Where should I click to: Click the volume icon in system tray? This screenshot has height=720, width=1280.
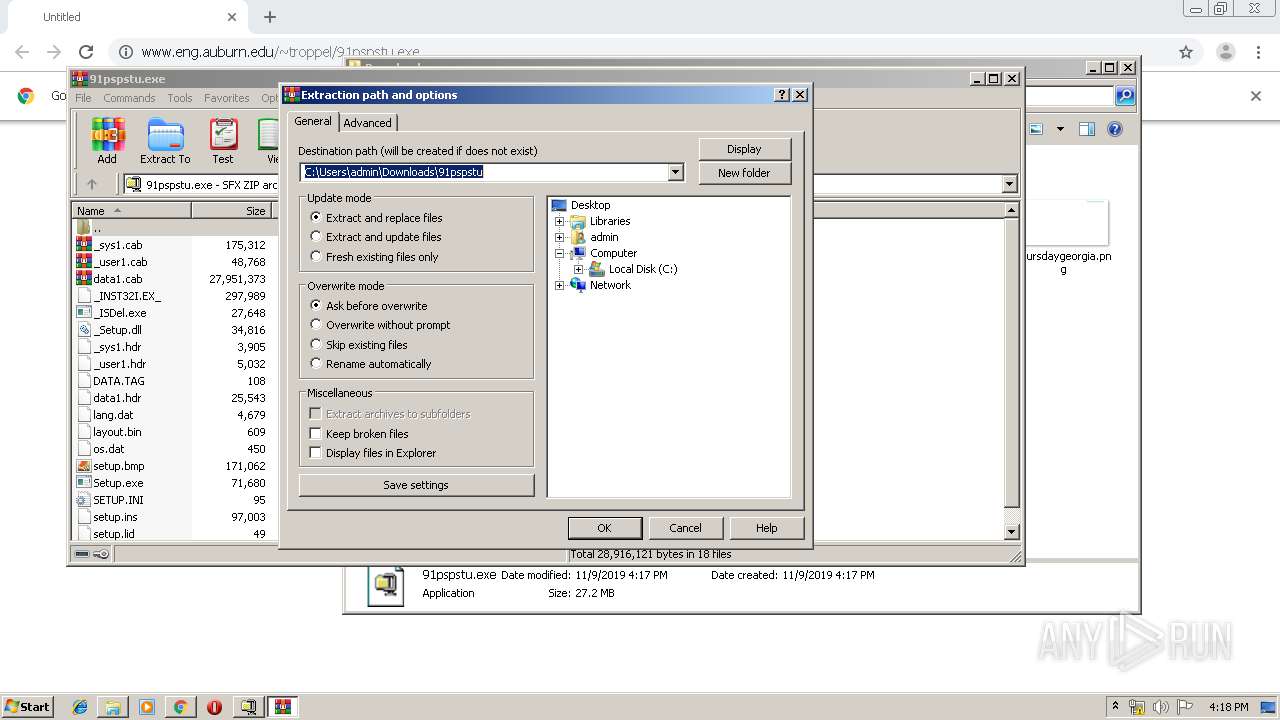(x=1161, y=707)
